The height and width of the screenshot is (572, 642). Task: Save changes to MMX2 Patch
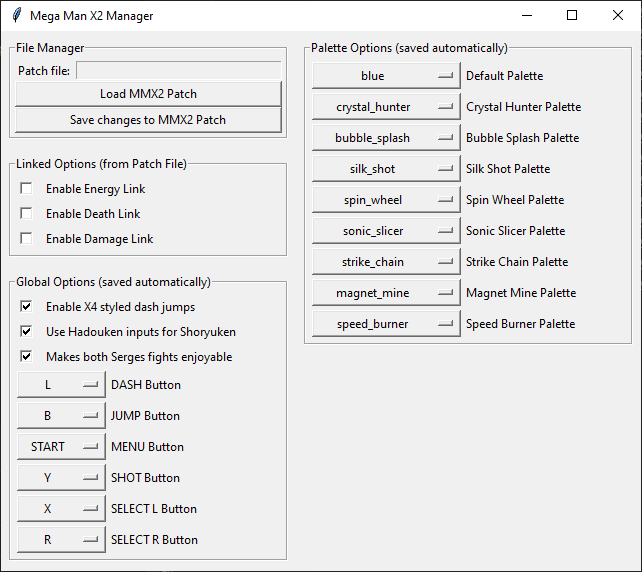[148, 120]
